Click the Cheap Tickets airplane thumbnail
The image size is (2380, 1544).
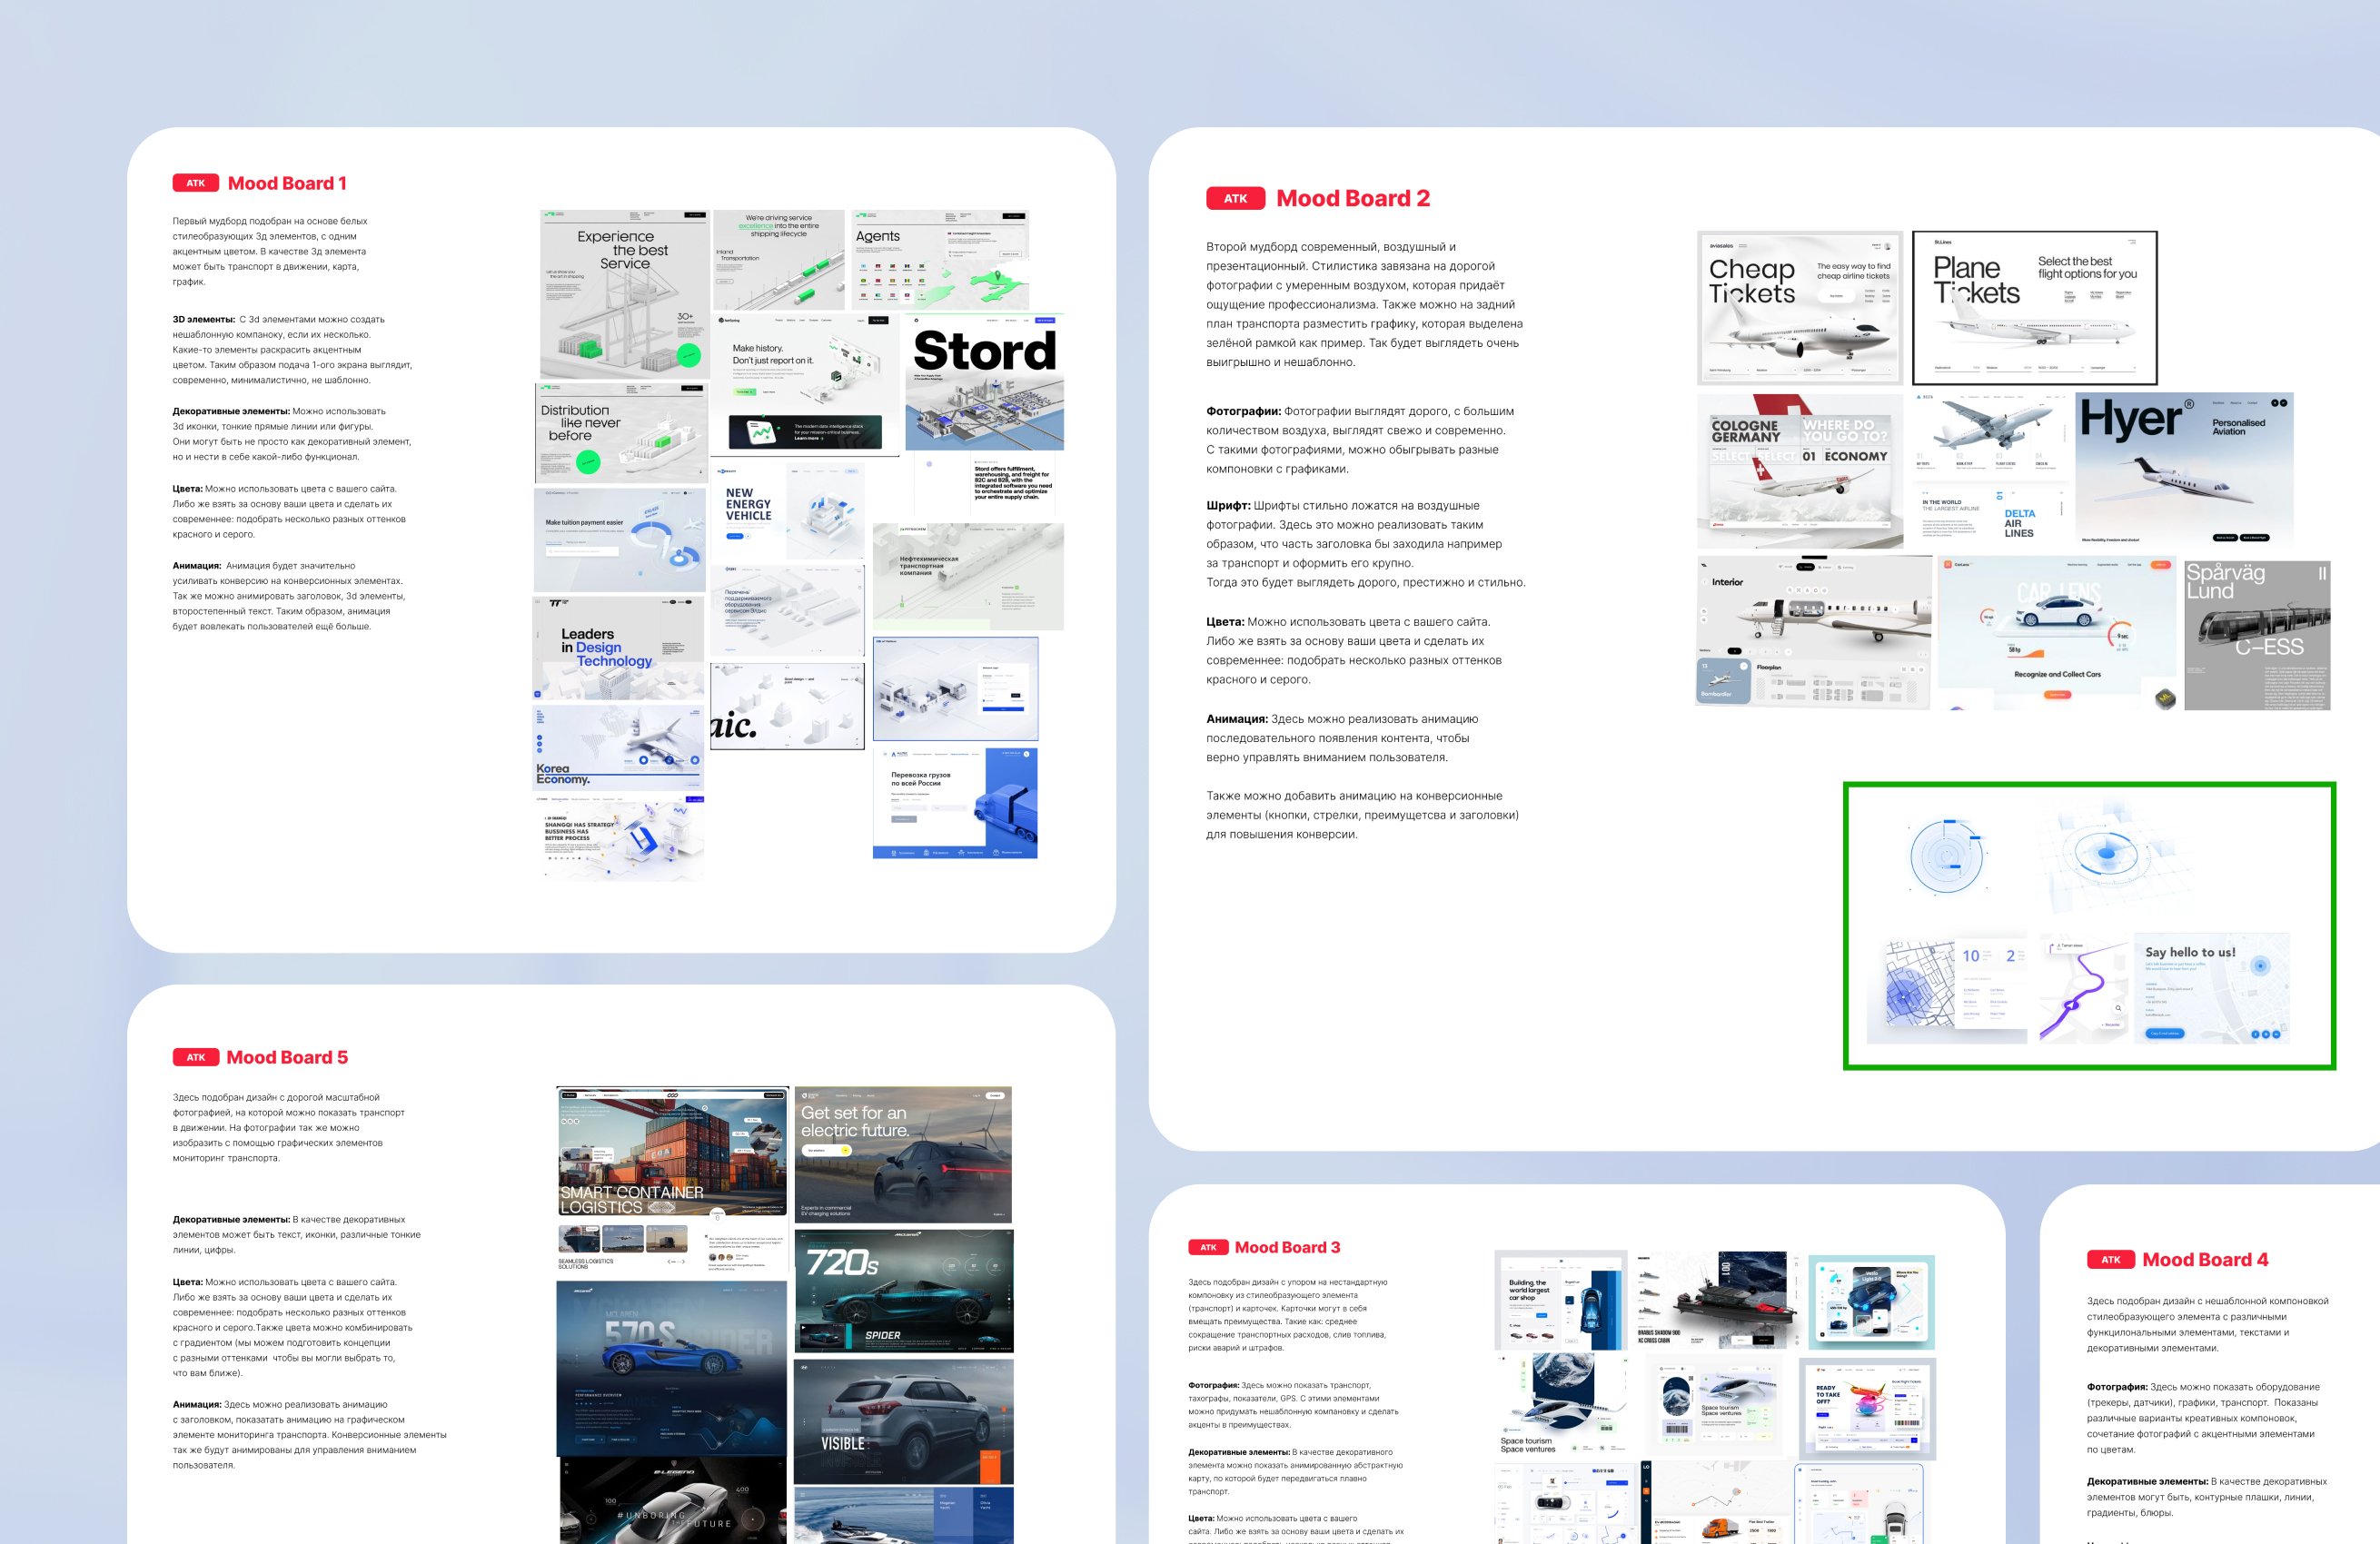[1799, 308]
